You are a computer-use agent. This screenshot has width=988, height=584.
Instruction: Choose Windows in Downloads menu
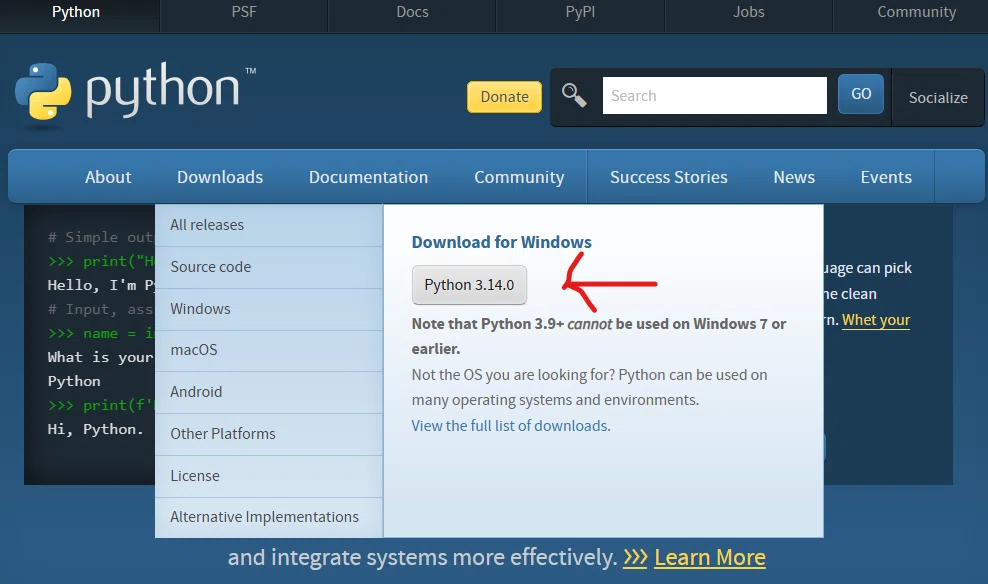tap(269, 309)
